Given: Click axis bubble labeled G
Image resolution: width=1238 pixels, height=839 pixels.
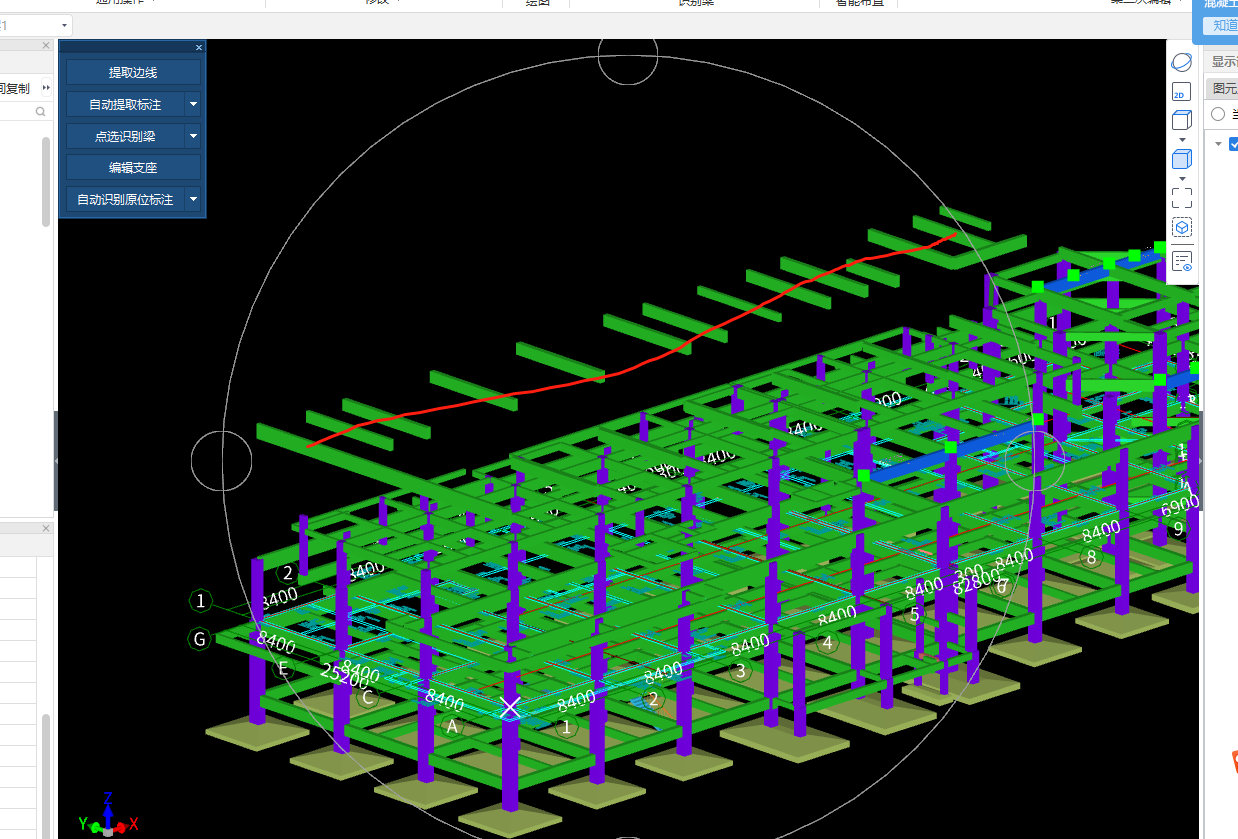Looking at the screenshot, I should coord(200,639).
